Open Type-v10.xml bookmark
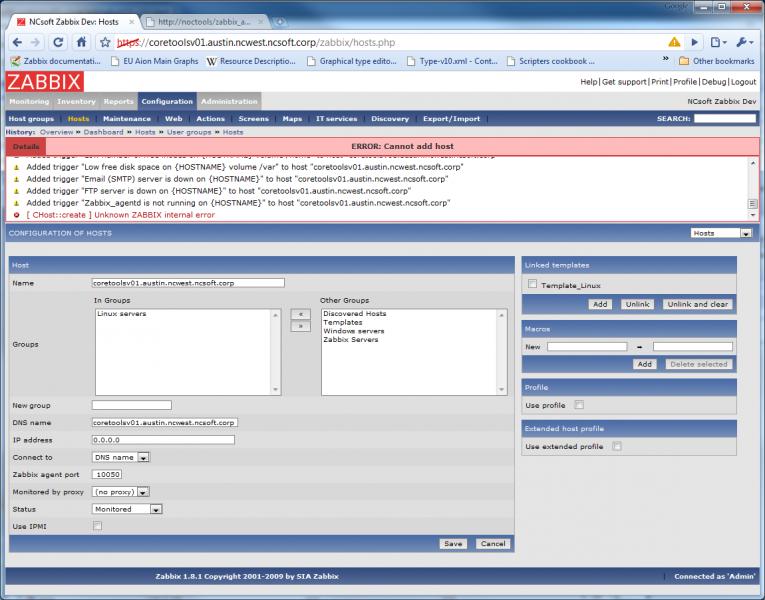The image size is (765, 600). (452, 61)
